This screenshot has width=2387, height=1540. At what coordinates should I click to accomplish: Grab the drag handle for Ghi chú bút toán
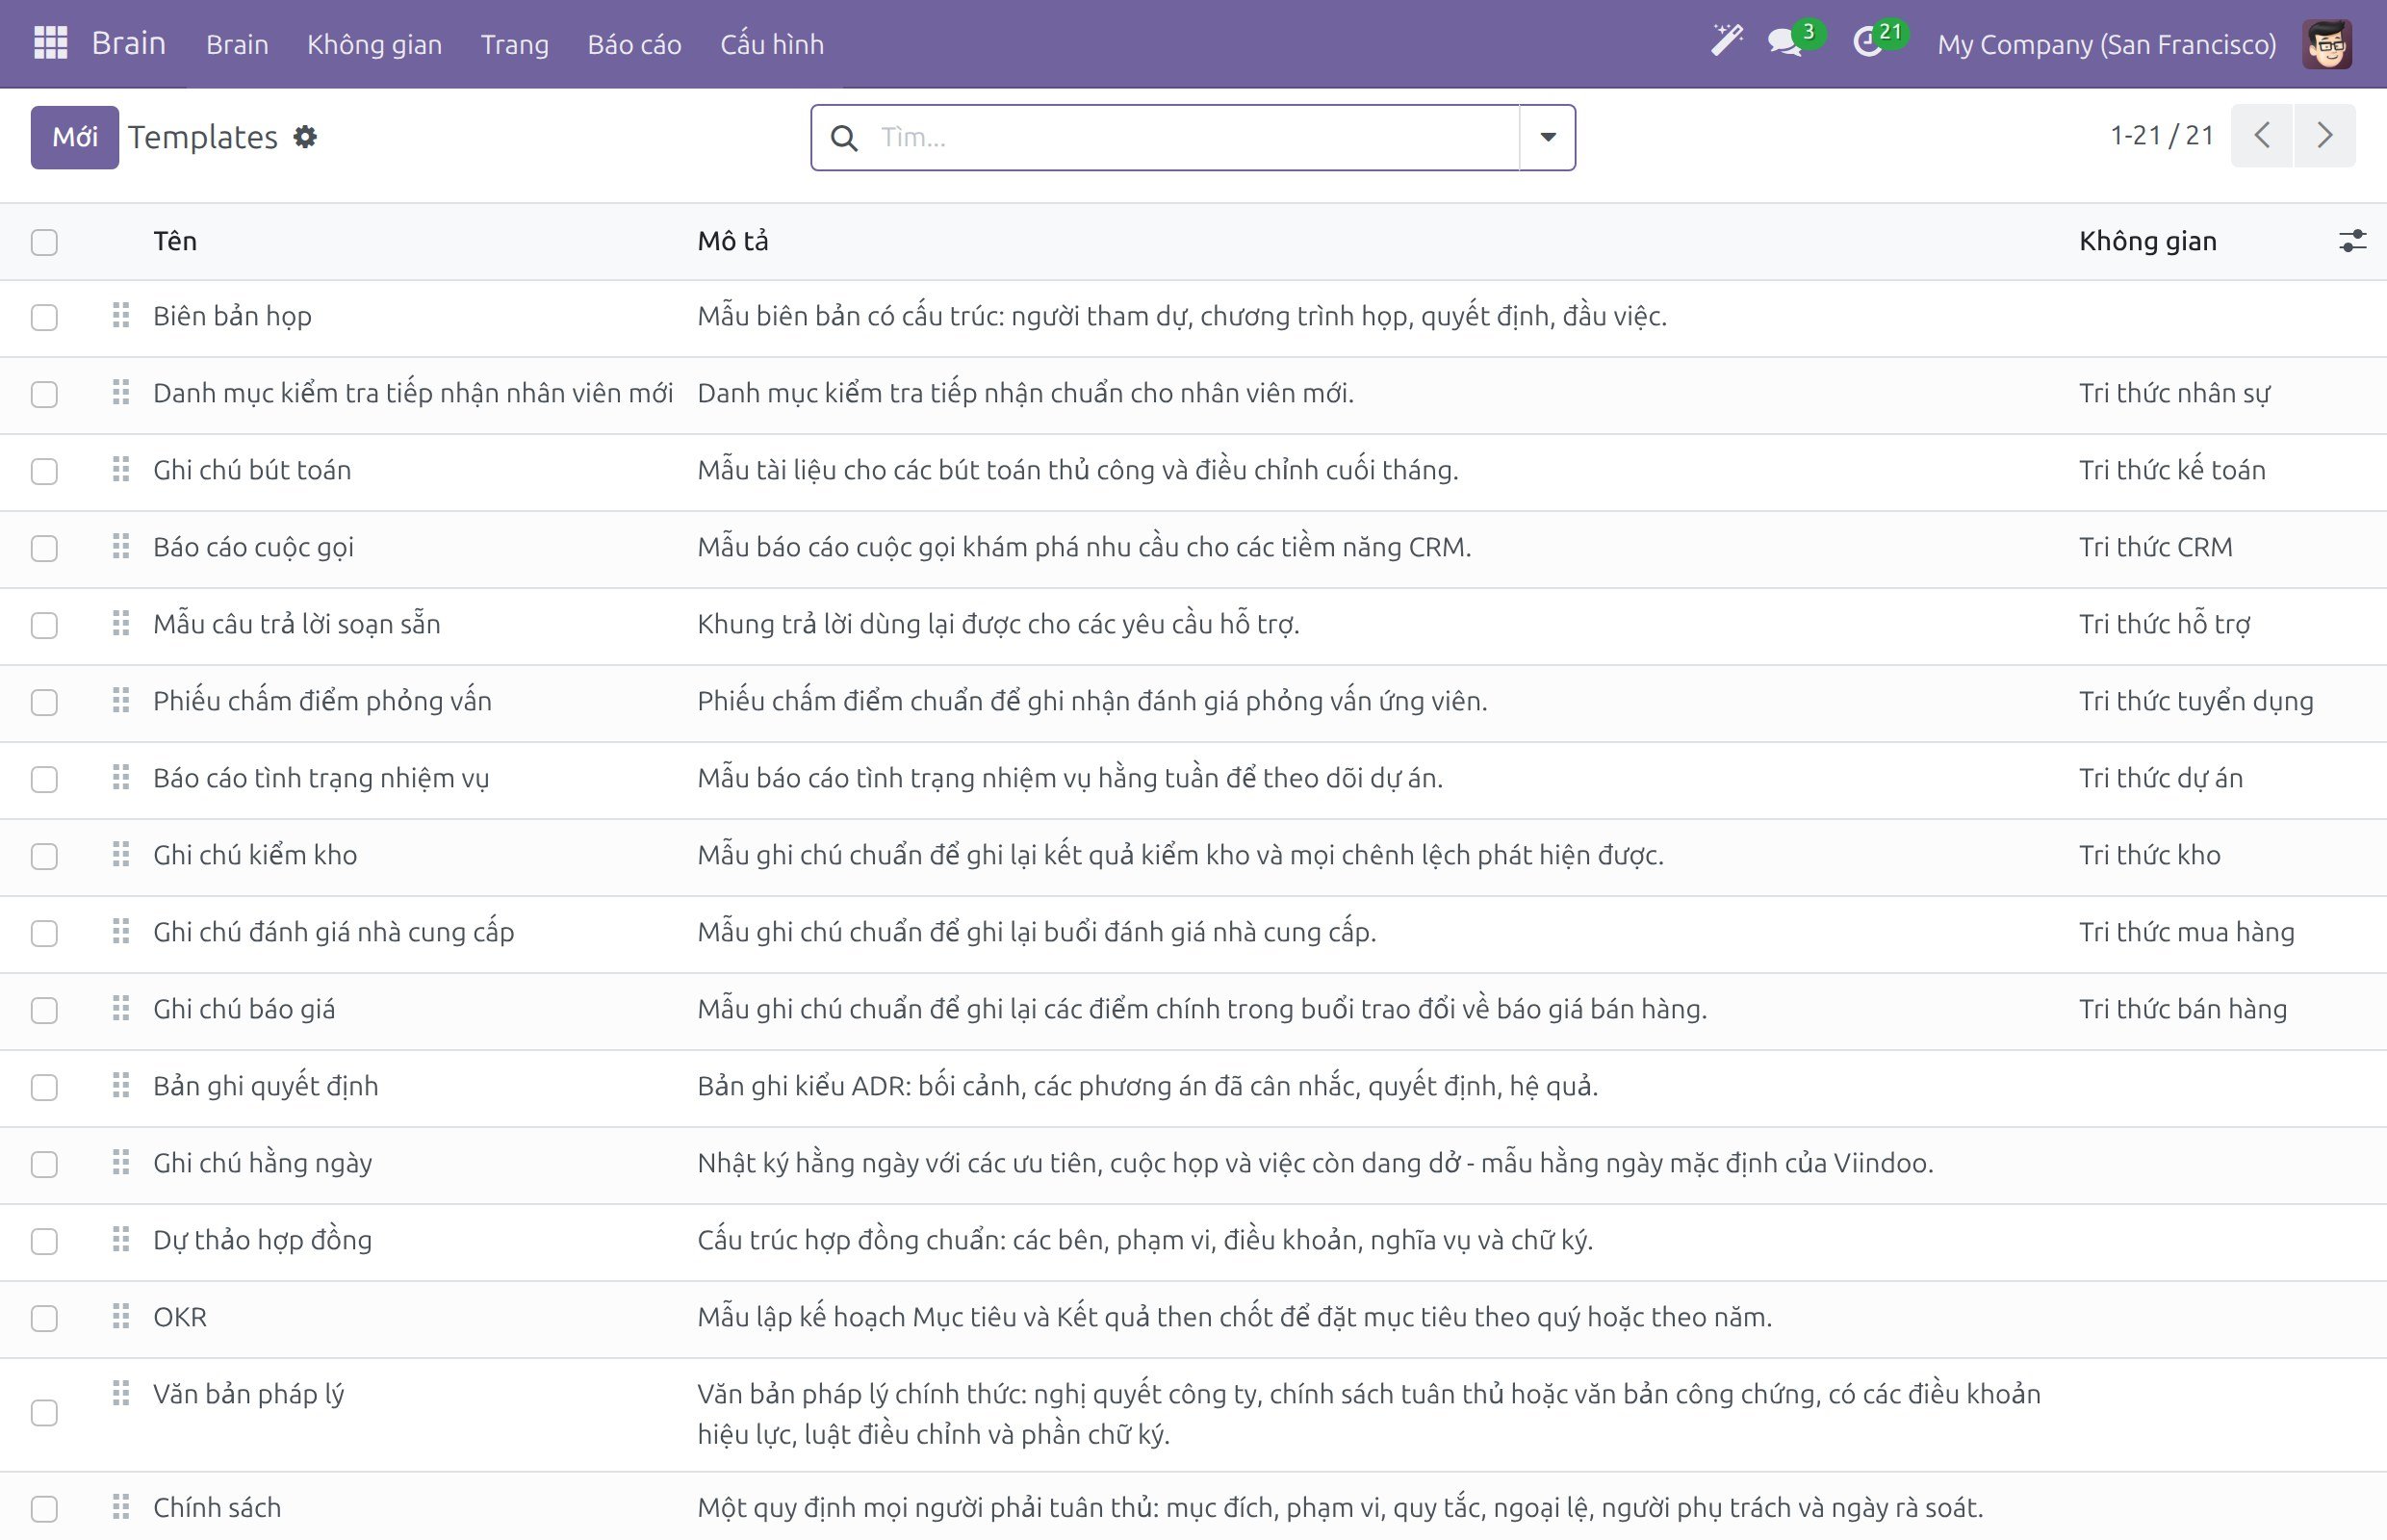tap(121, 470)
